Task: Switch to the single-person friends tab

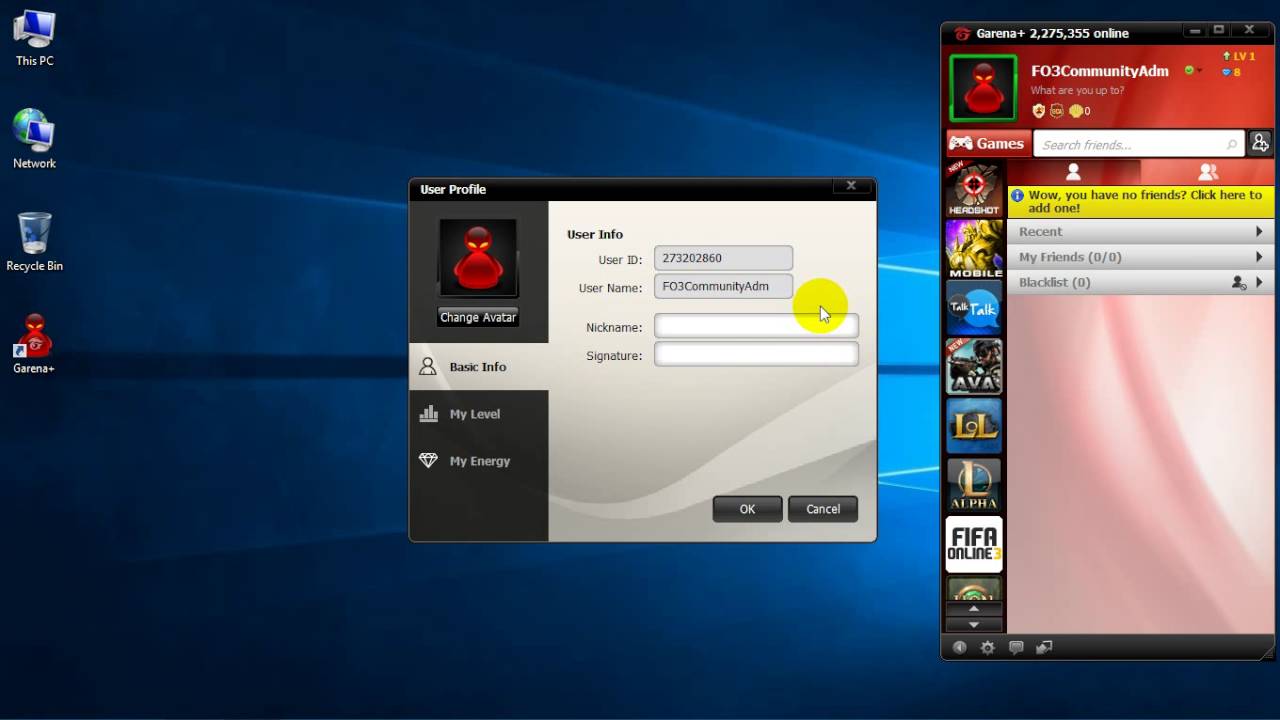Action: [1073, 172]
